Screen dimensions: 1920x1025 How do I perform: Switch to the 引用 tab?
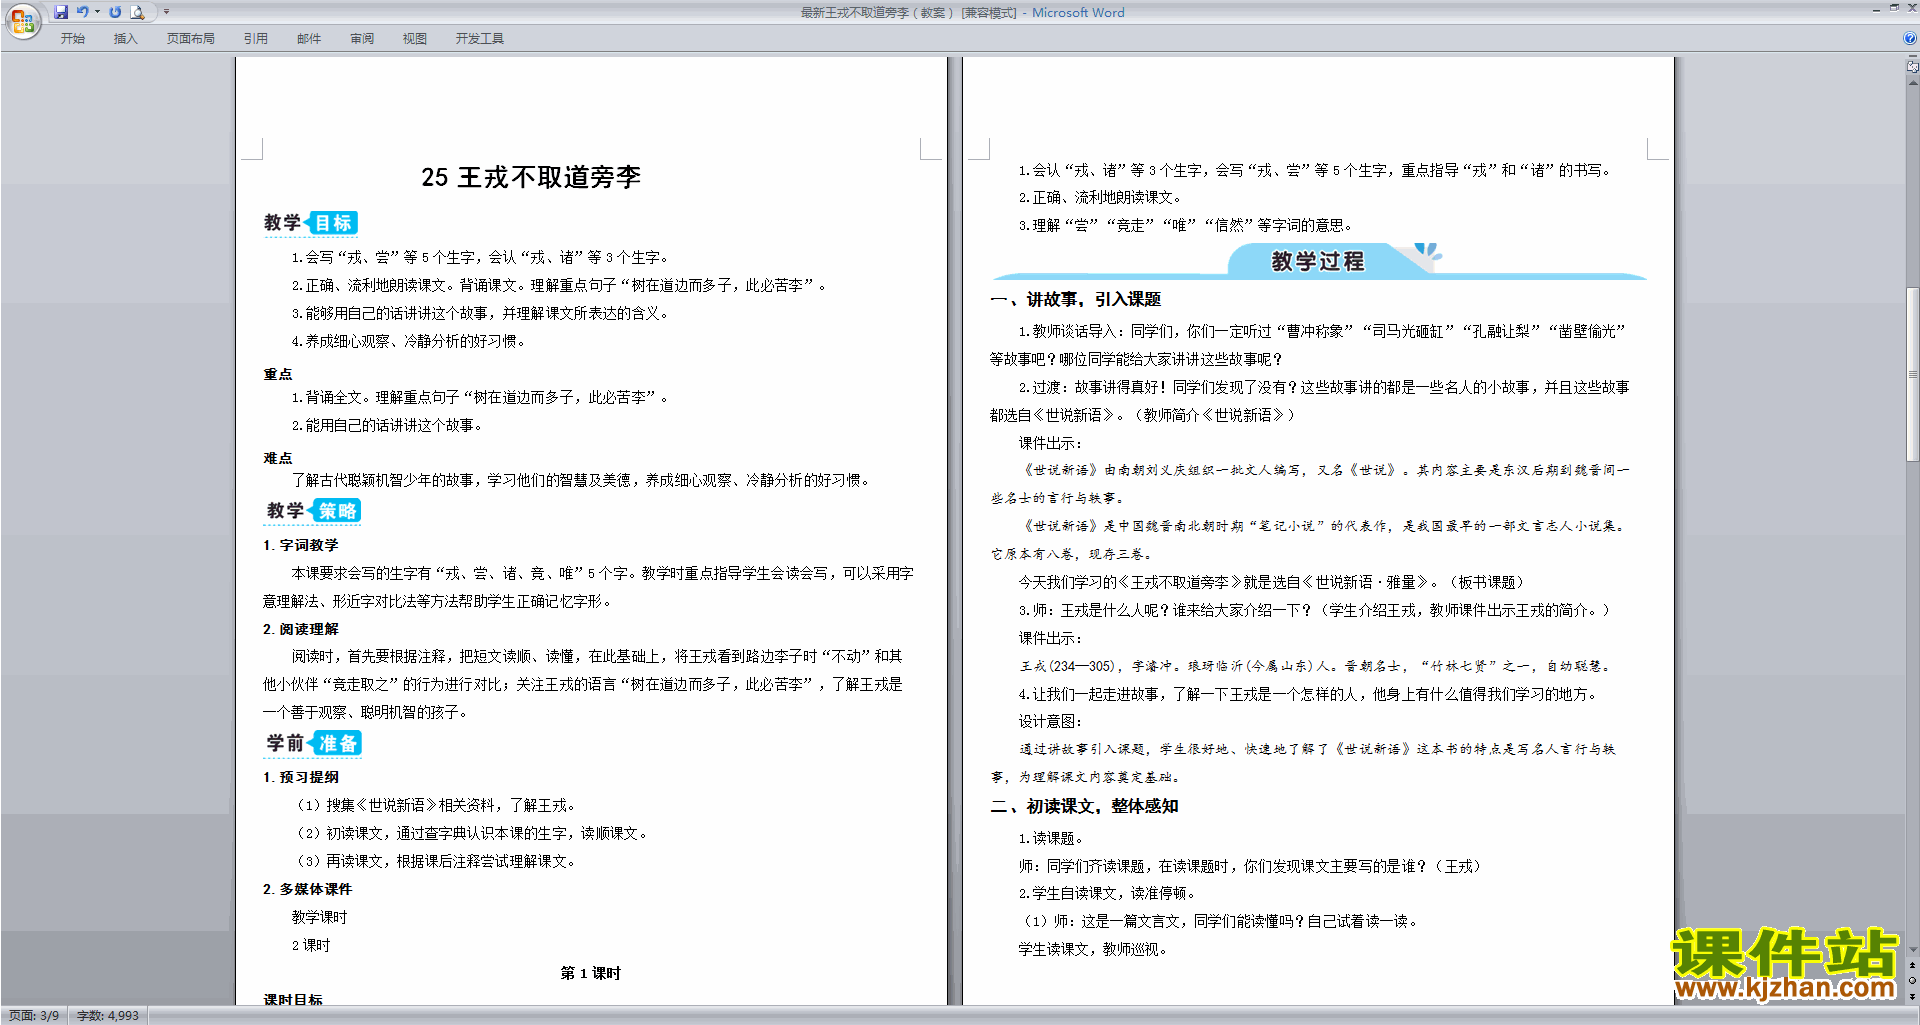(x=255, y=39)
